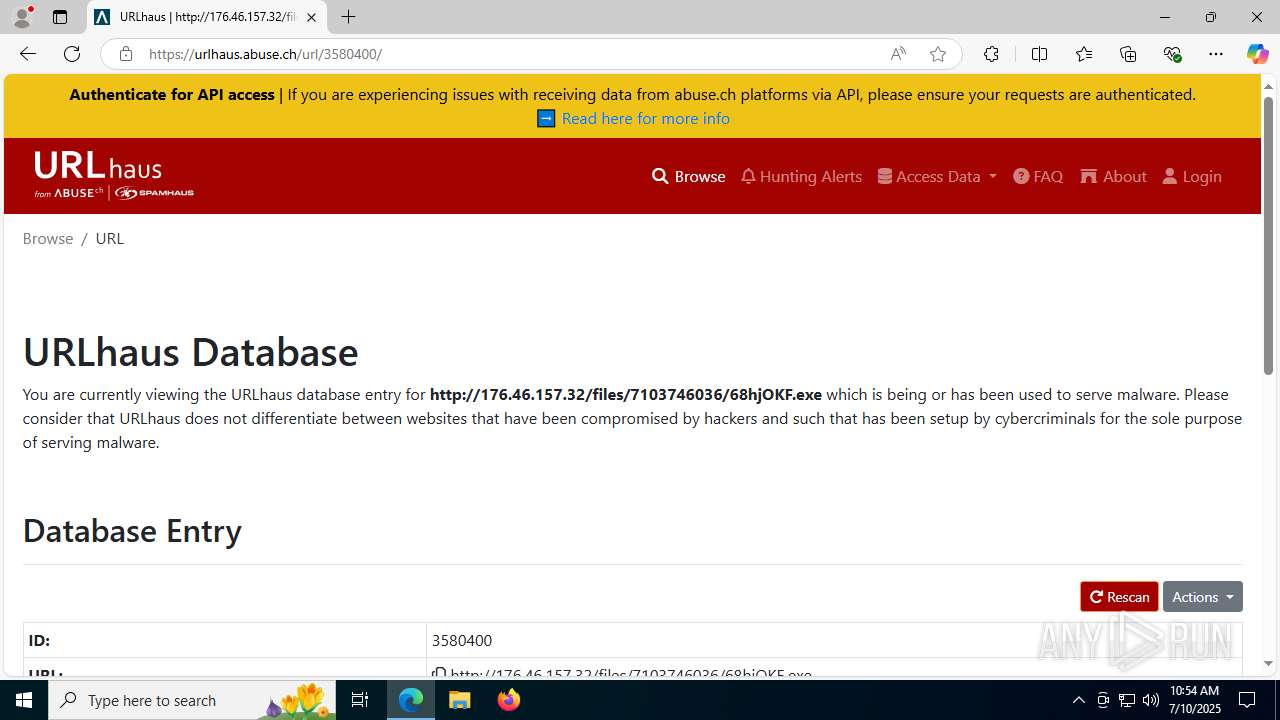
Task: Open Microsoft Edge from the taskbar
Action: 411,700
